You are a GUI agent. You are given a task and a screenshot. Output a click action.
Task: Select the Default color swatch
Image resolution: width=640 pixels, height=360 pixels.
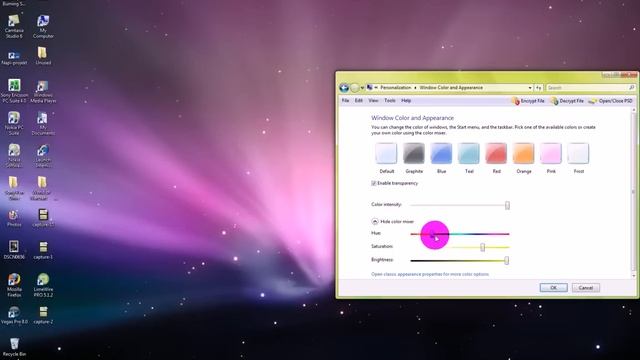[x=386, y=153]
